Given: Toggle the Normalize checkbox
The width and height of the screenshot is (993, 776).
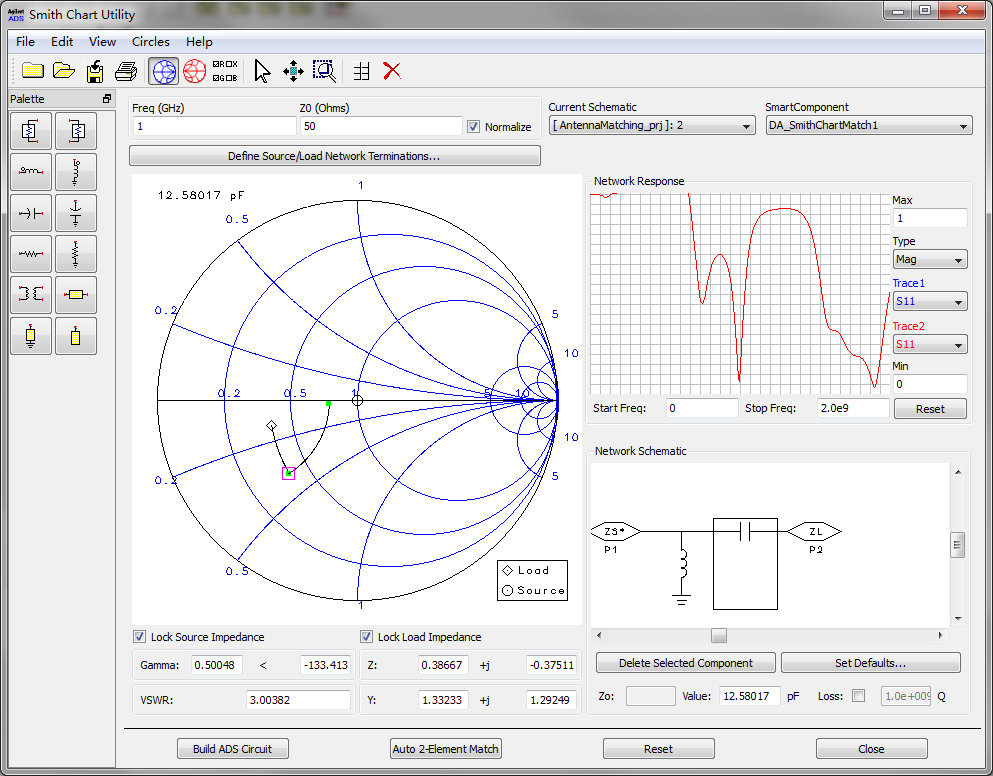Looking at the screenshot, I should tap(473, 127).
